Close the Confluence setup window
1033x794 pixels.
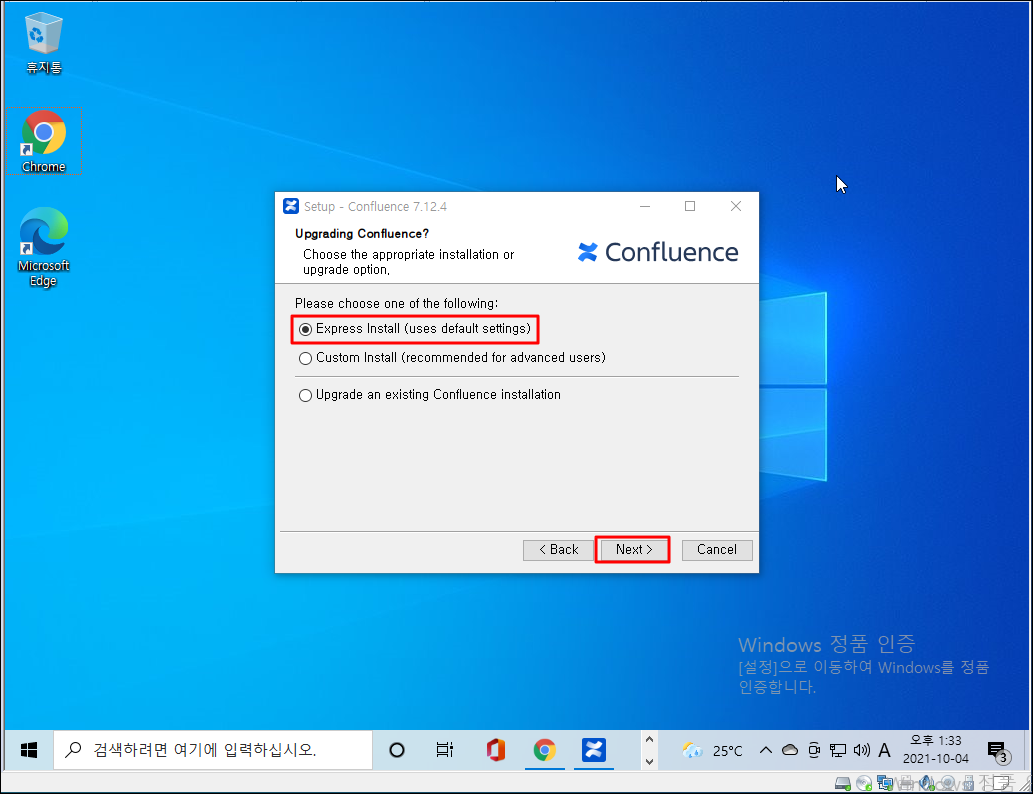pos(736,206)
